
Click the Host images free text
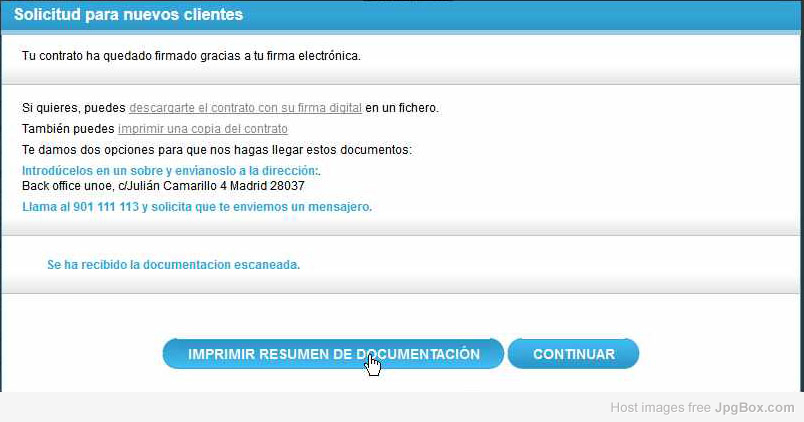pos(660,408)
